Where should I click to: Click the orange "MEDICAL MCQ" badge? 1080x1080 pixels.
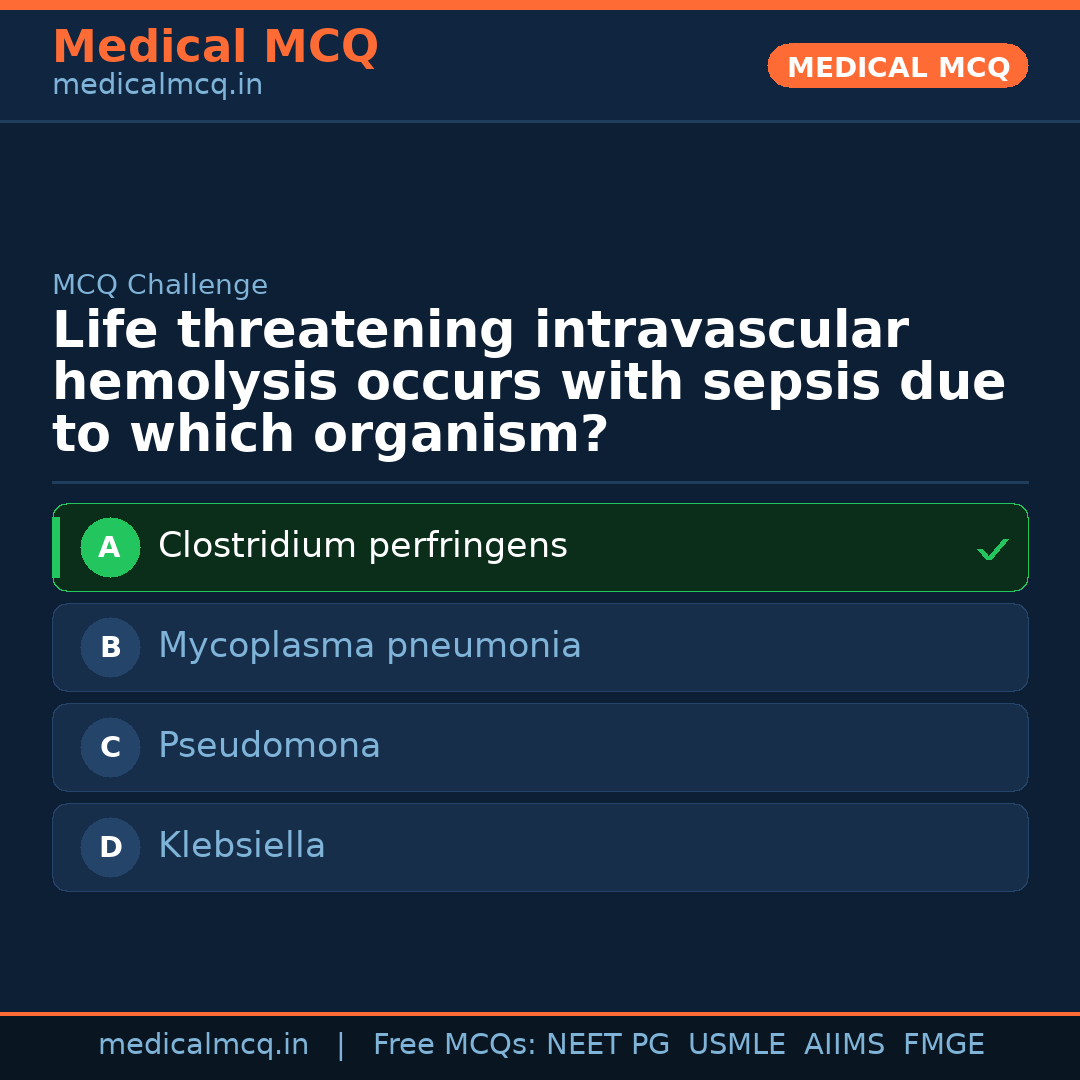point(898,67)
